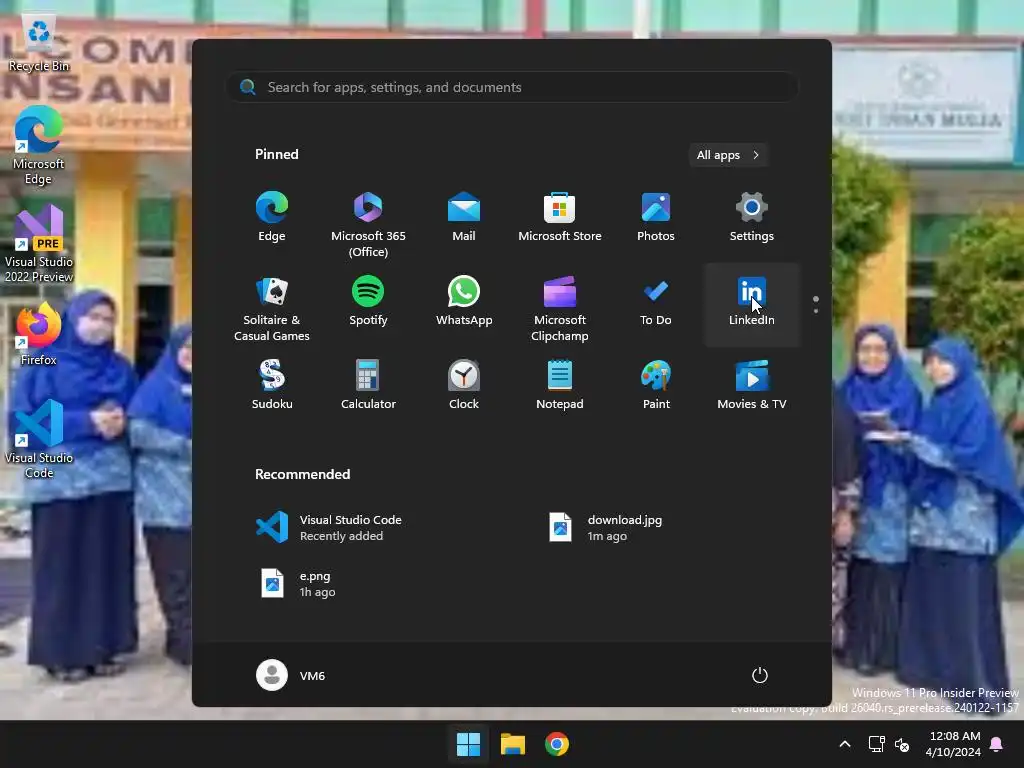The height and width of the screenshot is (768, 1024).
Task: Click the Windows Start button on taskbar
Action: click(x=468, y=744)
